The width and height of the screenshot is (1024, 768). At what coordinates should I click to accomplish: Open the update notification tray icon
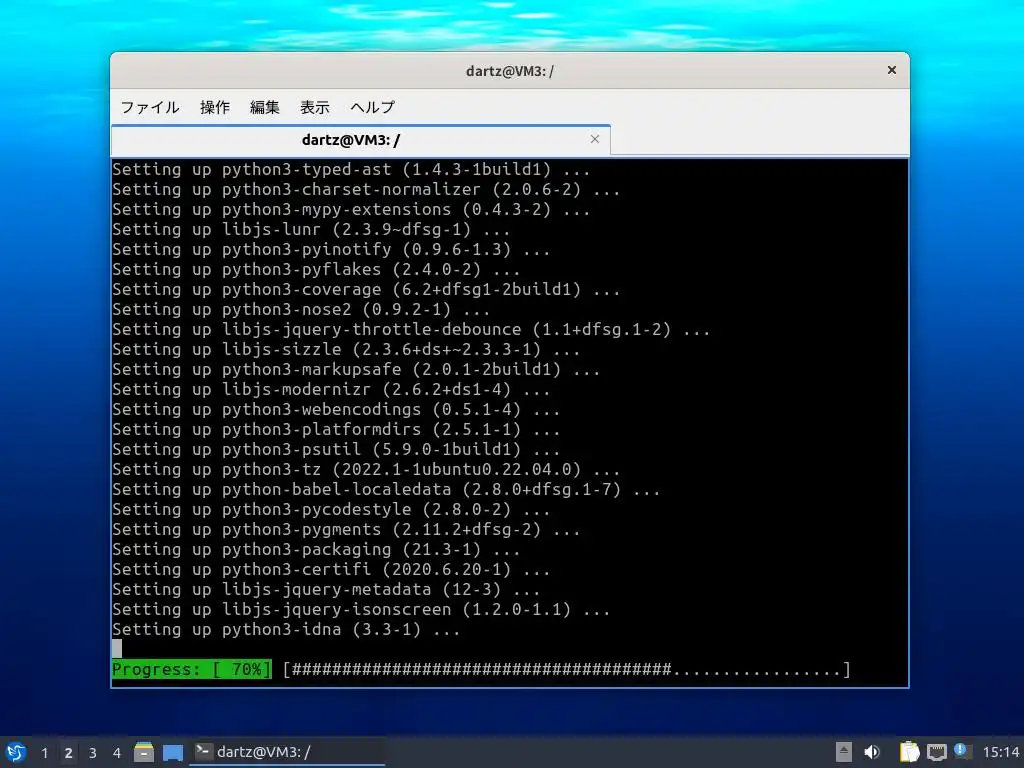point(962,751)
